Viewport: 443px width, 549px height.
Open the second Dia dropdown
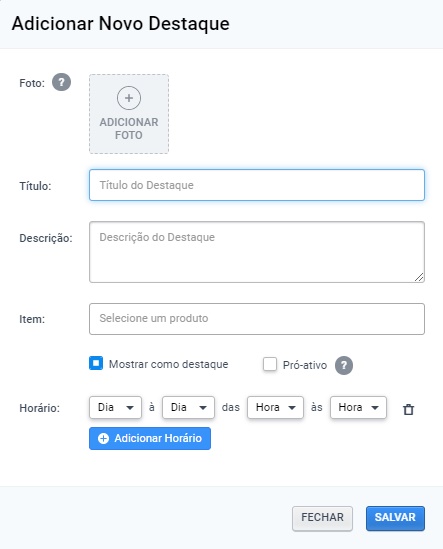188,408
